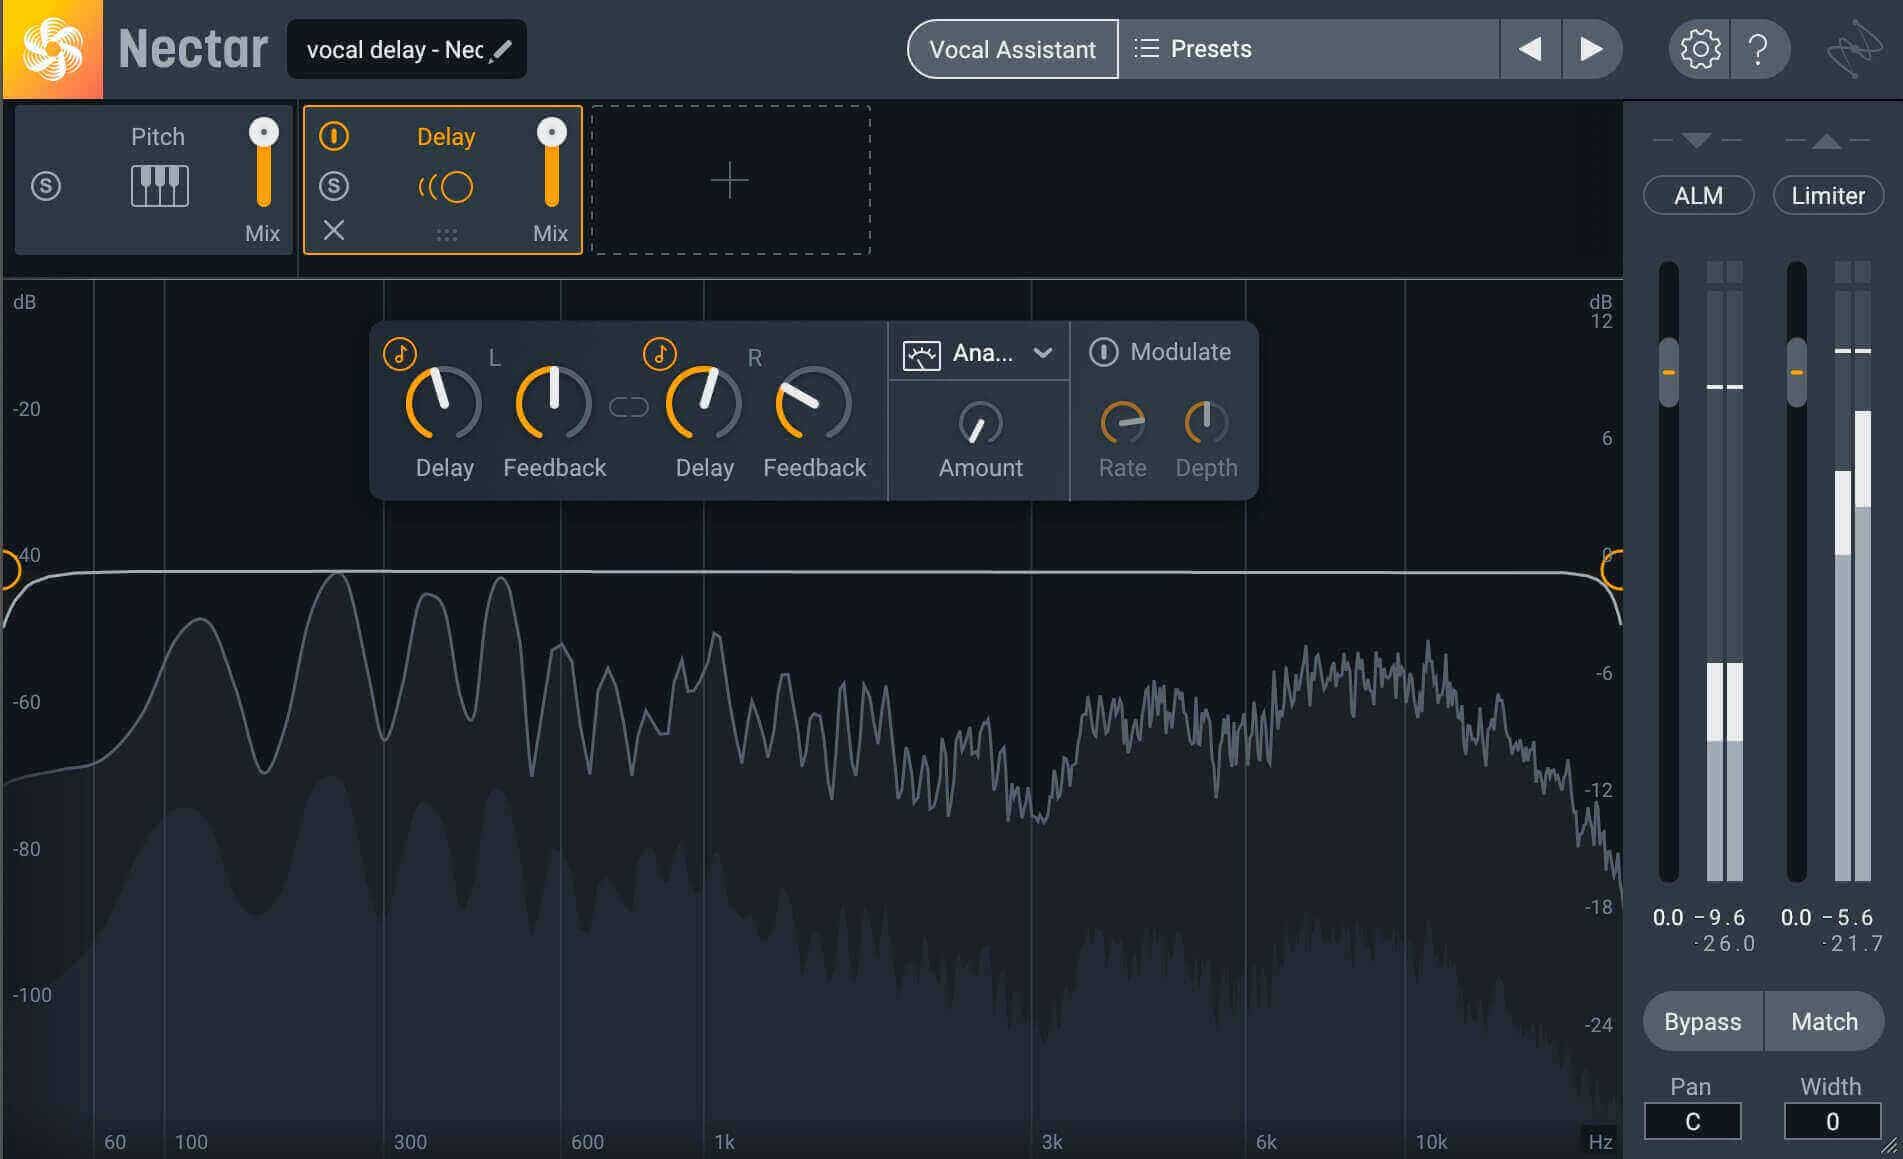Load the next preset arrow
This screenshot has width=1903, height=1159.
coord(1591,49)
